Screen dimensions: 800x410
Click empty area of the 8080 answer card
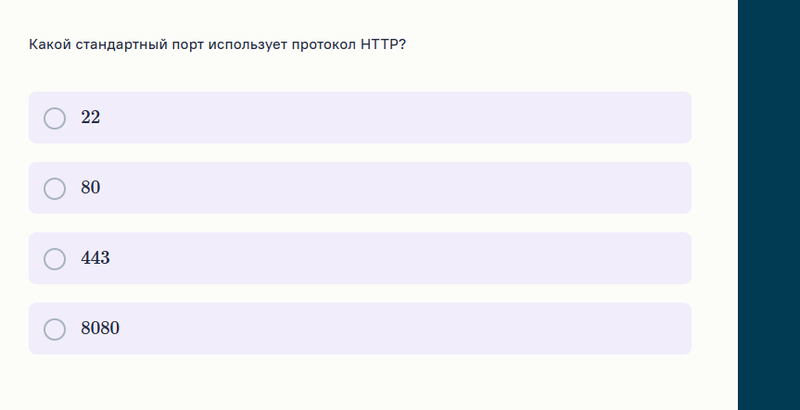tap(400, 329)
